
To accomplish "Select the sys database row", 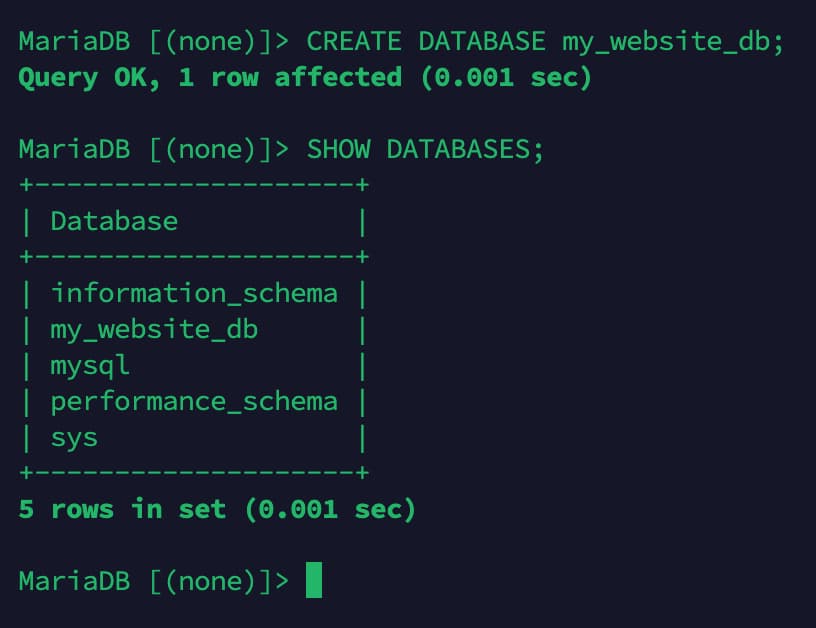I will pos(74,437).
